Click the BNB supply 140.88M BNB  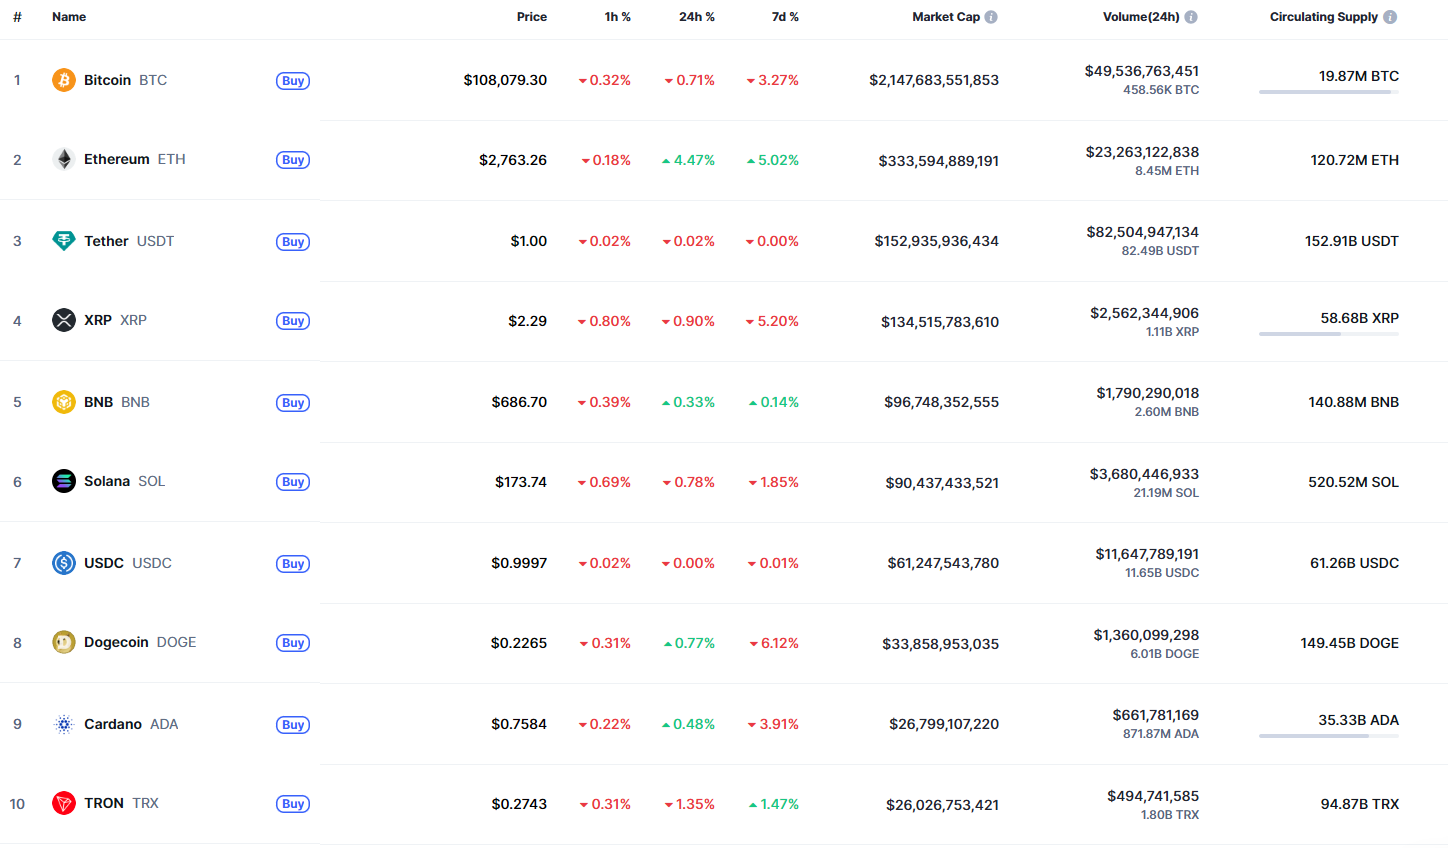[x=1354, y=402]
